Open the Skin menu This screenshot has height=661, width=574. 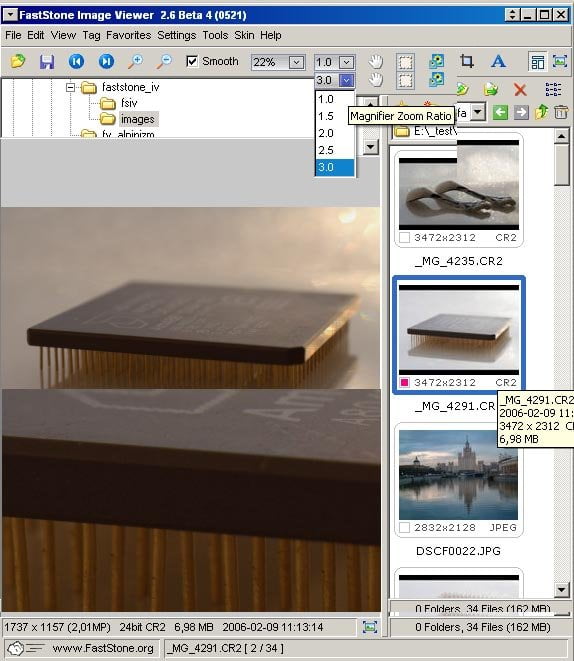(244, 35)
